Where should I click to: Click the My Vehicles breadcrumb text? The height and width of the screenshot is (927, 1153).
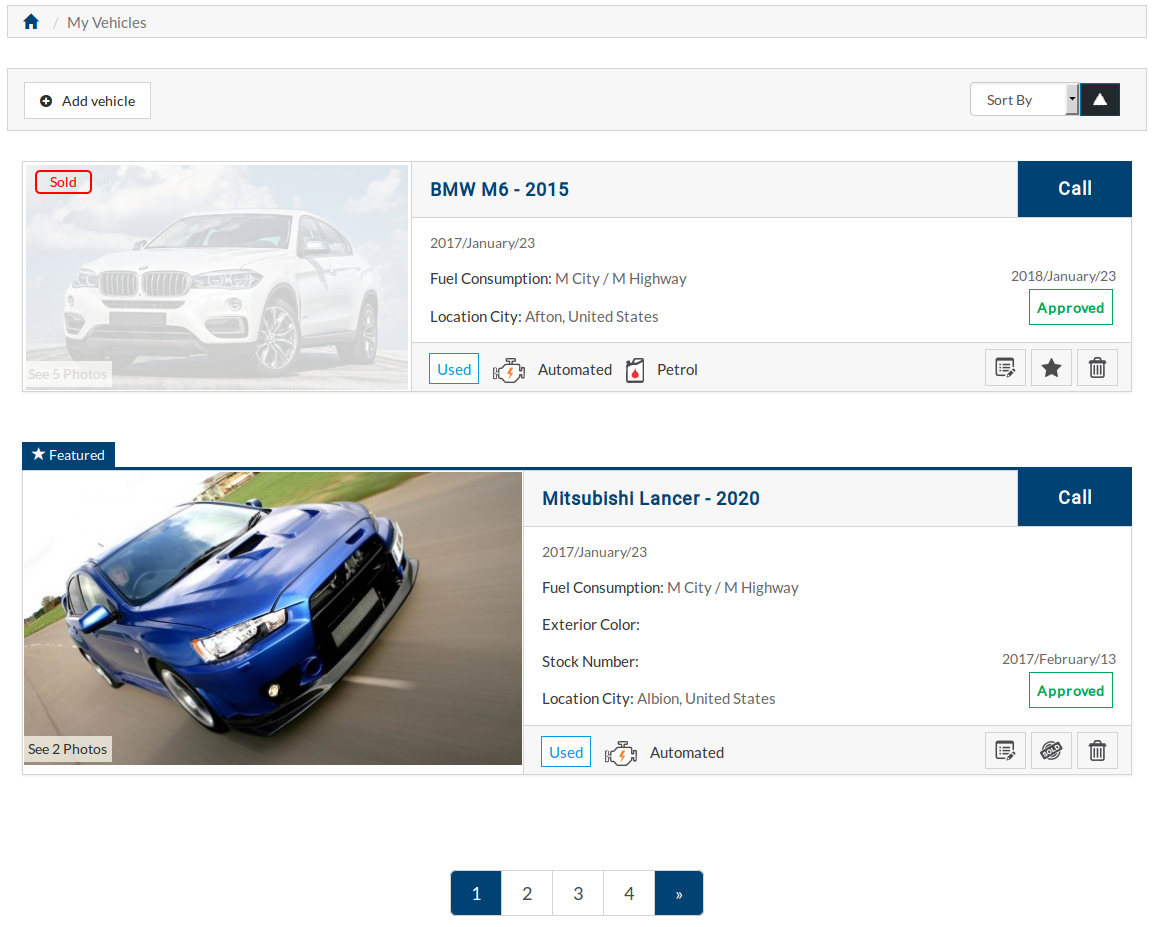click(107, 23)
